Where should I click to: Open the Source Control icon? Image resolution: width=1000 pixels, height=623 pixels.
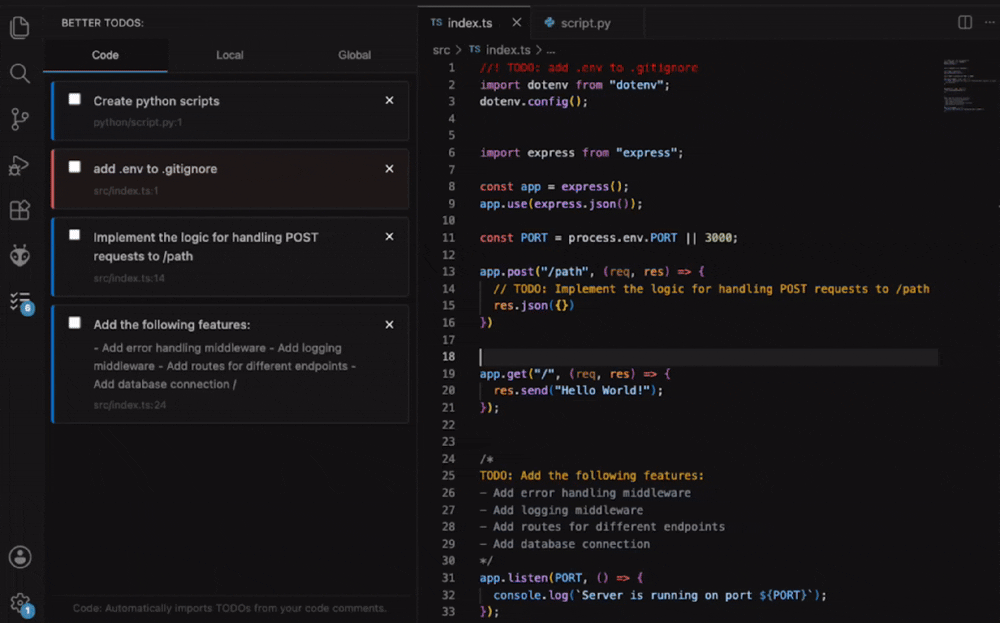pyautogui.click(x=20, y=119)
